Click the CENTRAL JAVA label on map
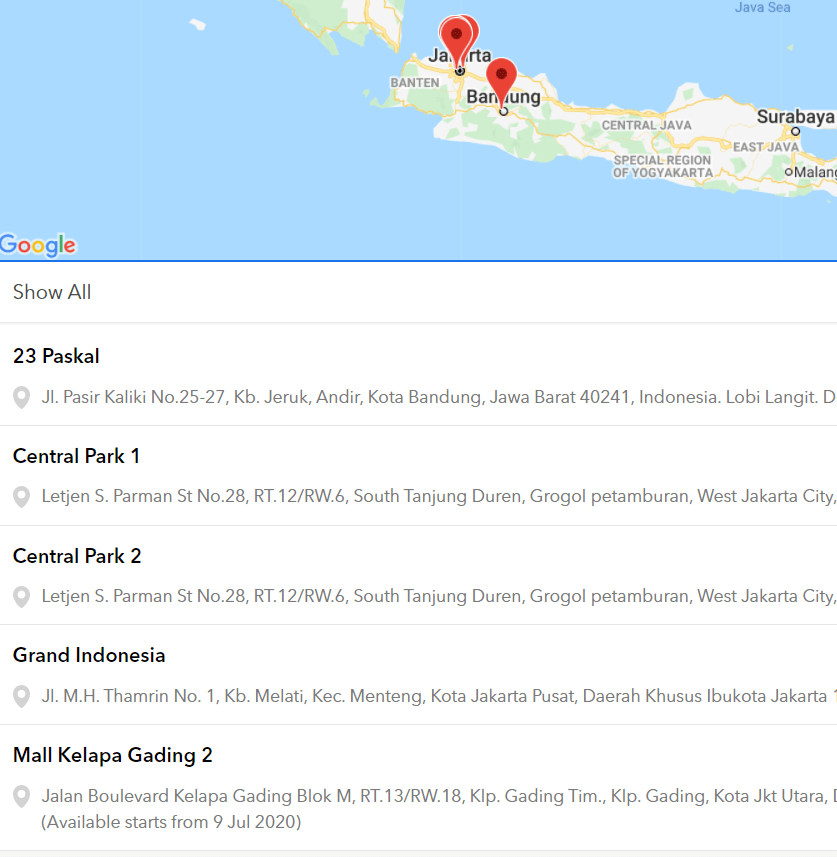 pyautogui.click(x=647, y=125)
